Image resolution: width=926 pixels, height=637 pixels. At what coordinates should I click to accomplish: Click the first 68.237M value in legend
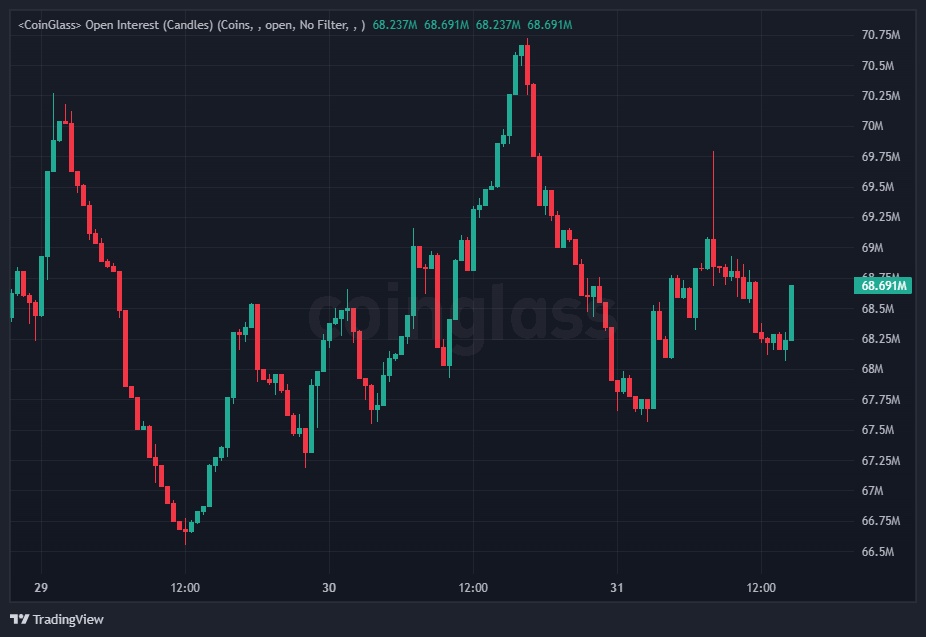point(394,22)
